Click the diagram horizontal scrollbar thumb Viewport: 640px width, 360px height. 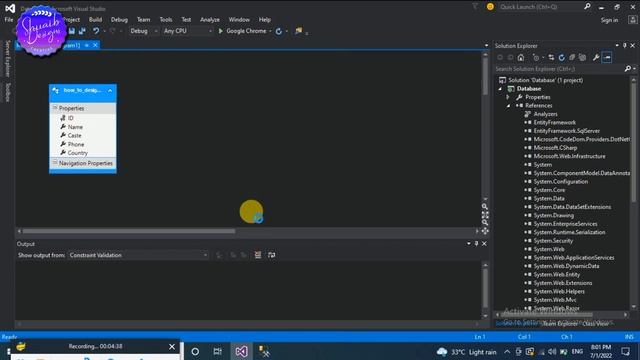129,231
